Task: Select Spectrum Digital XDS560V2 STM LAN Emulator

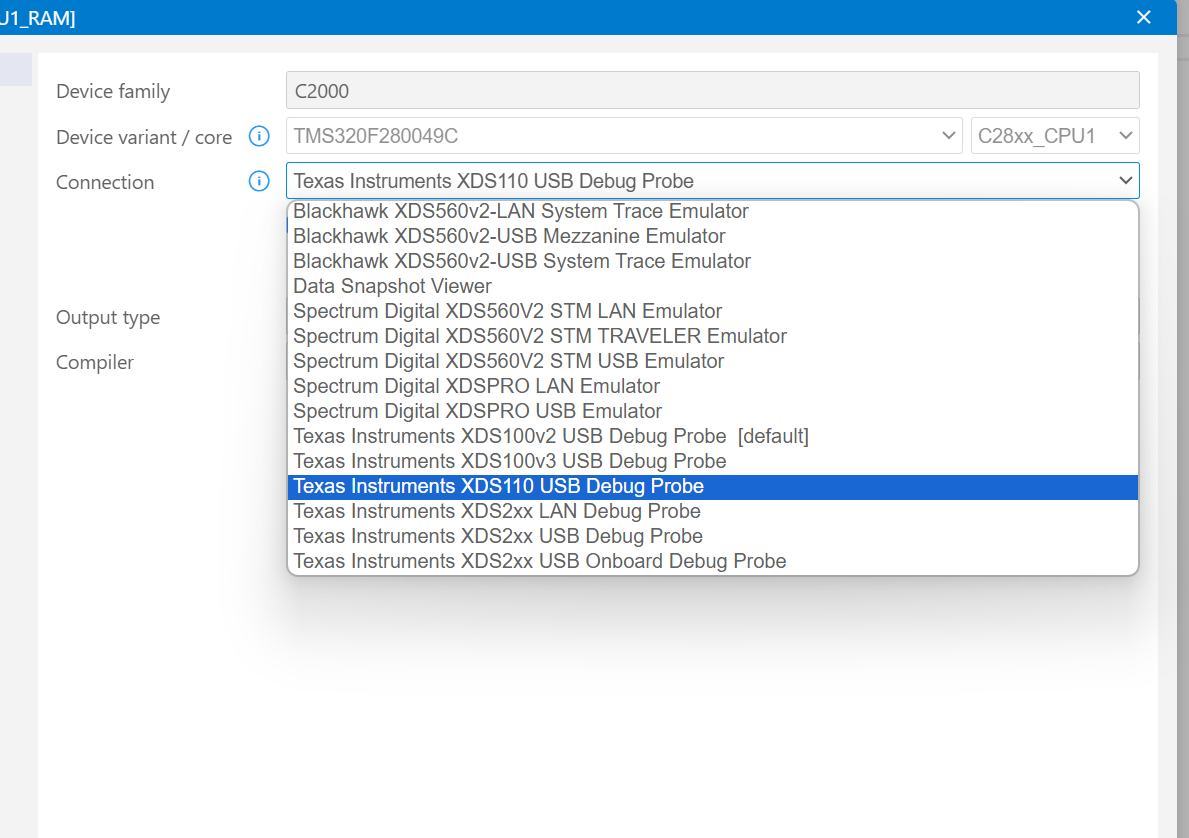Action: [x=712, y=311]
